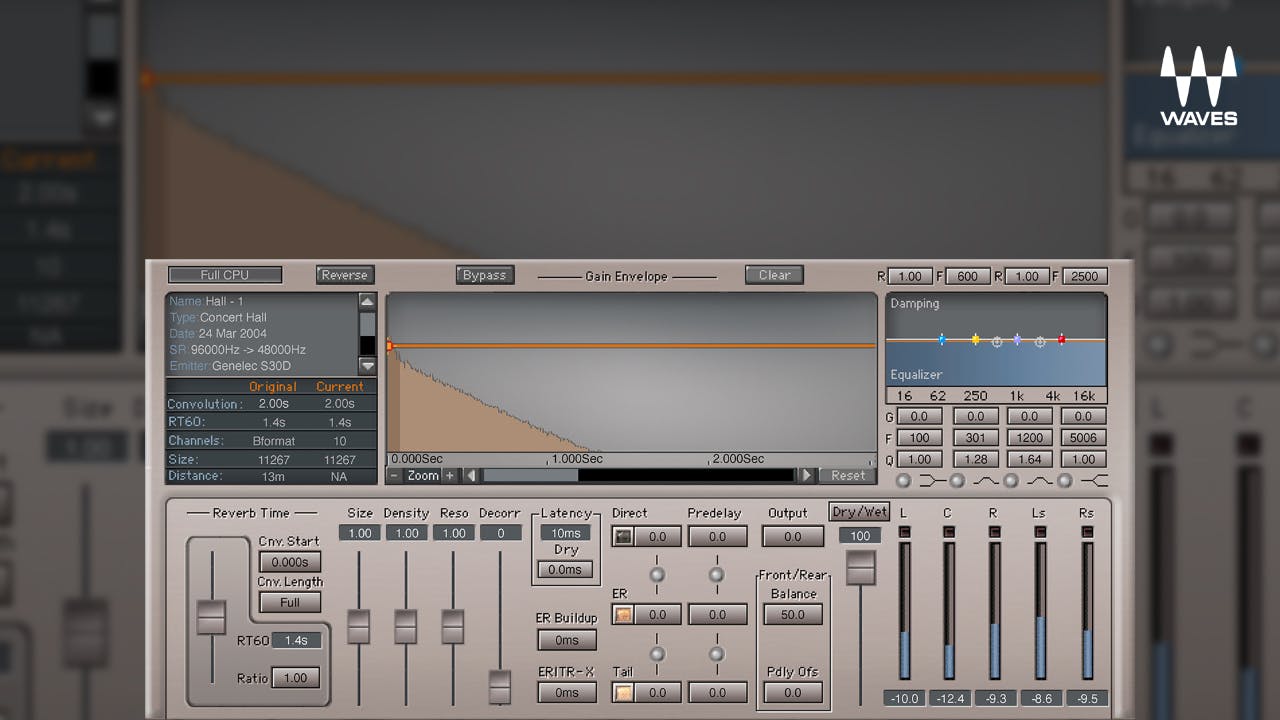
Task: Toggle the ER speaker icon
Action: coord(623,614)
